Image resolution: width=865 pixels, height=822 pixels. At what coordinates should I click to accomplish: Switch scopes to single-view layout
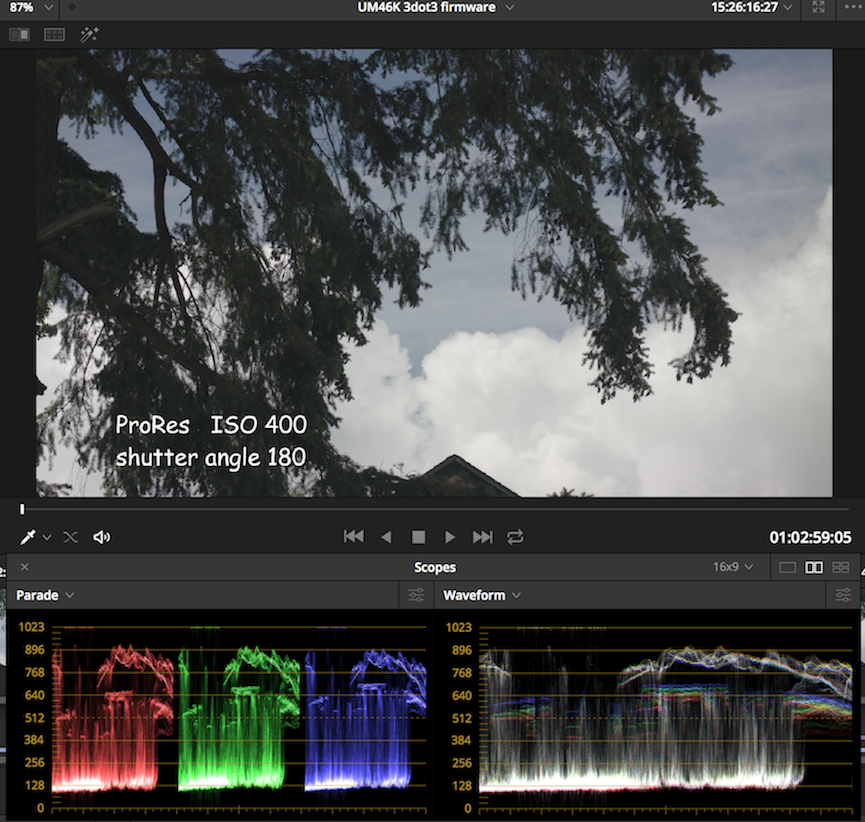pos(787,568)
